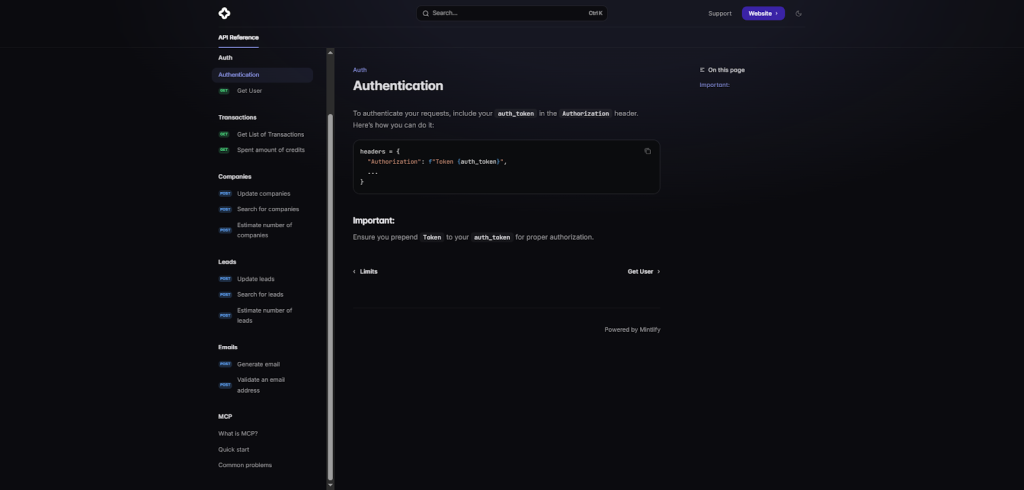Go to next page Get User
Image resolution: width=1024 pixels, height=490 pixels.
(x=643, y=271)
